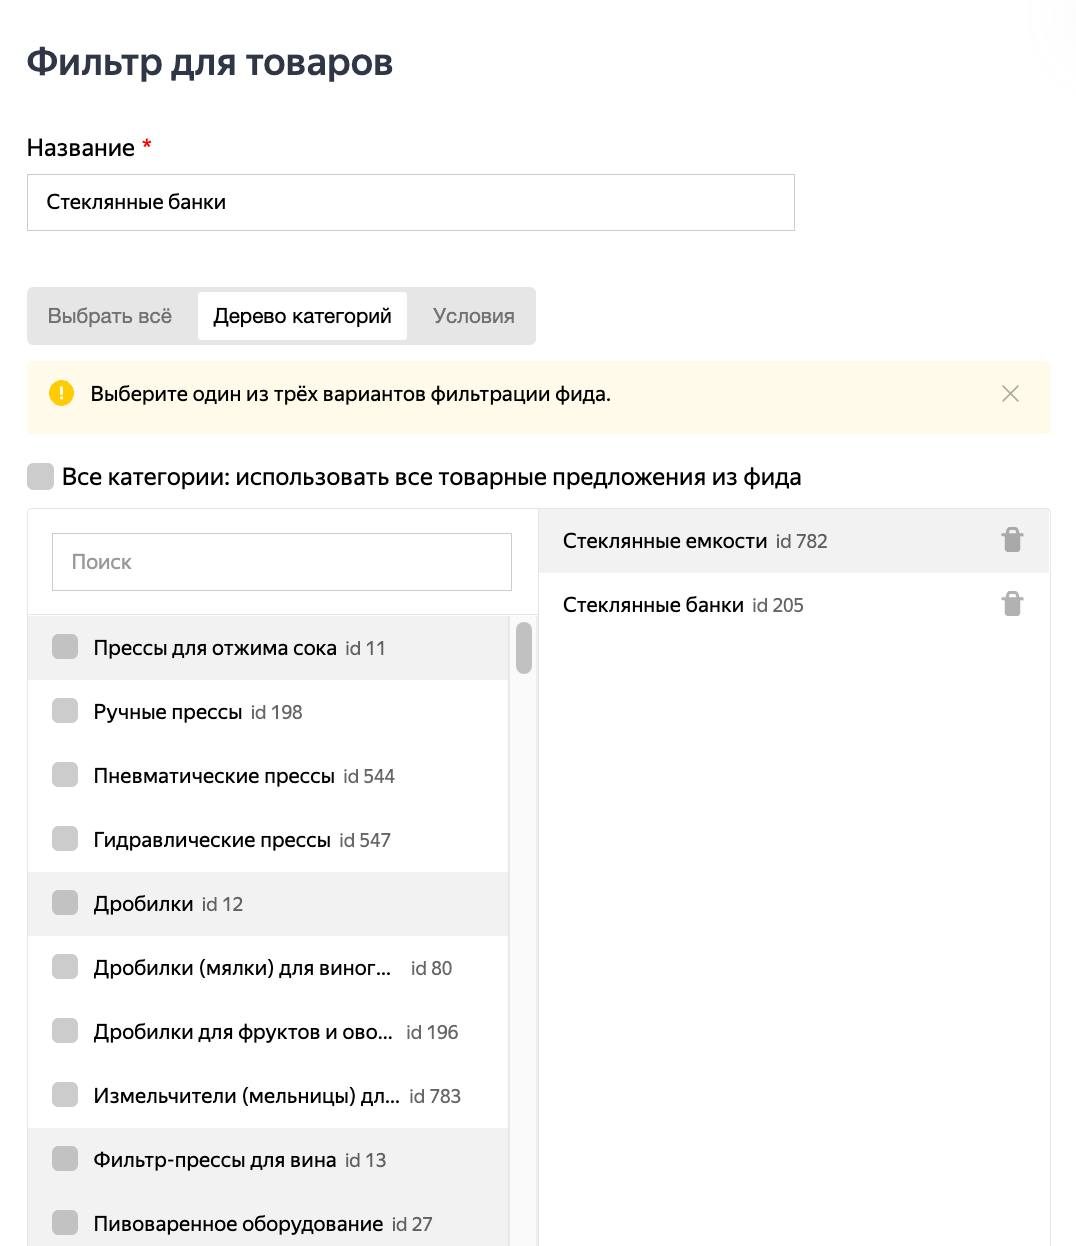Image resolution: width=1076 pixels, height=1246 pixels.
Task: Focus the Название text input
Action: pos(410,203)
